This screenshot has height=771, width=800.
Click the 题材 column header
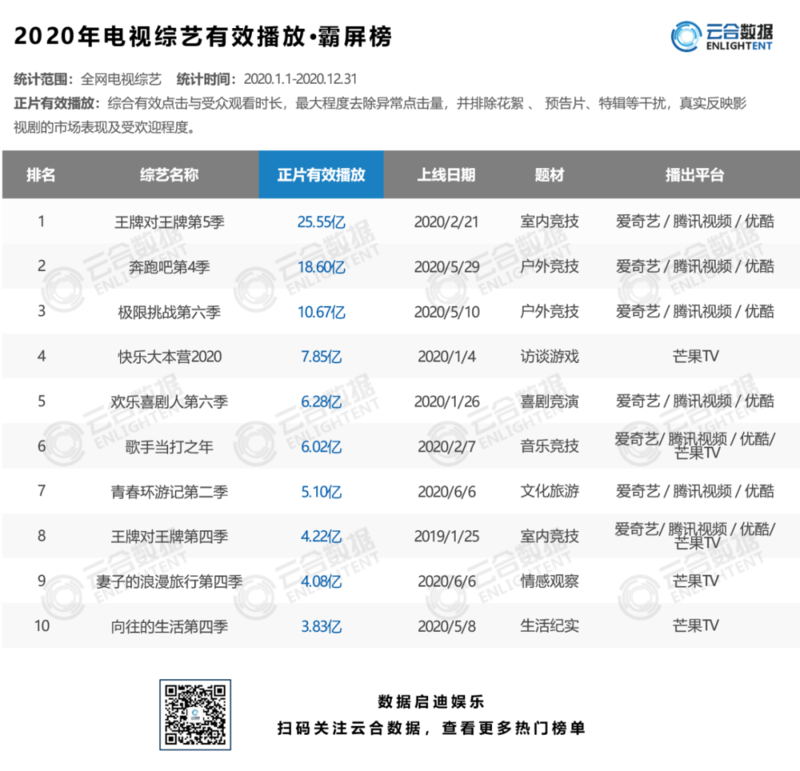[x=550, y=174]
